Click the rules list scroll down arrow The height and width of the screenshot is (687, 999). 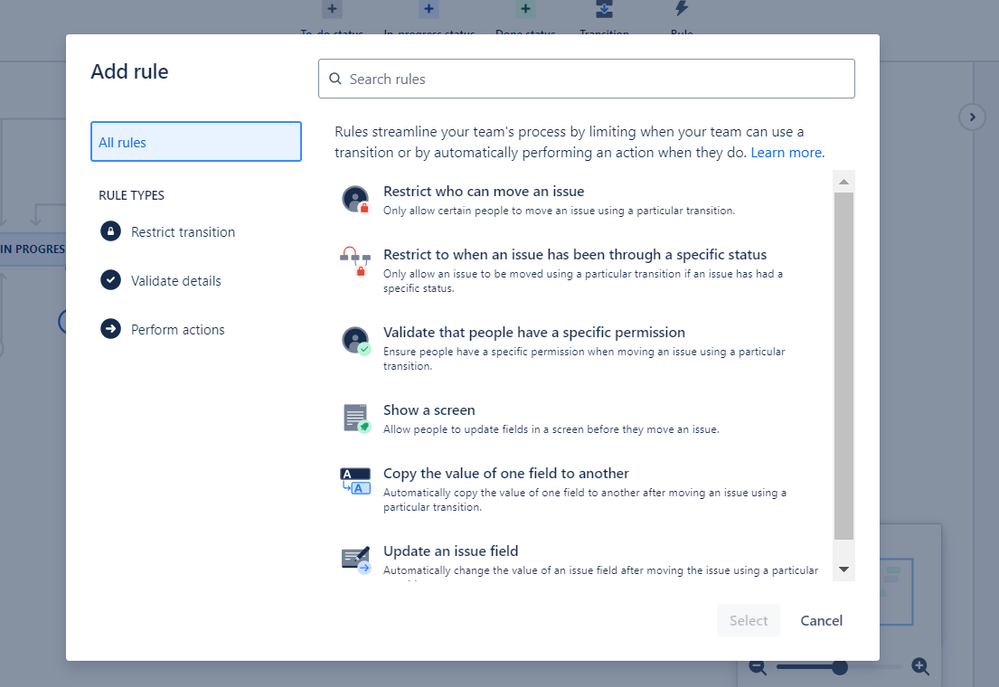844,569
